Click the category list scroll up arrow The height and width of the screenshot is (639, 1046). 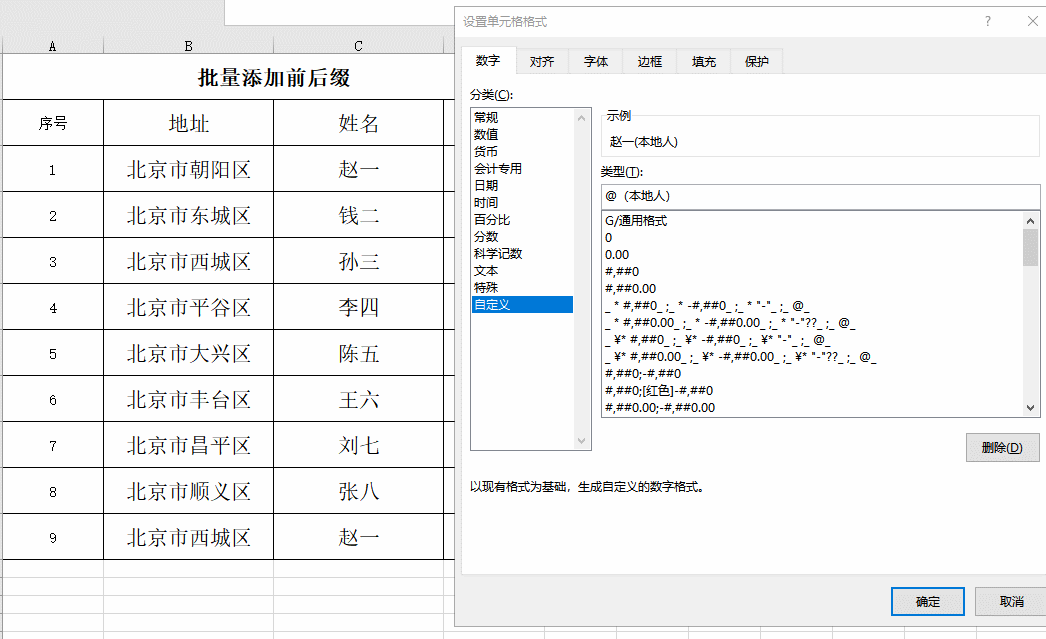[x=581, y=118]
